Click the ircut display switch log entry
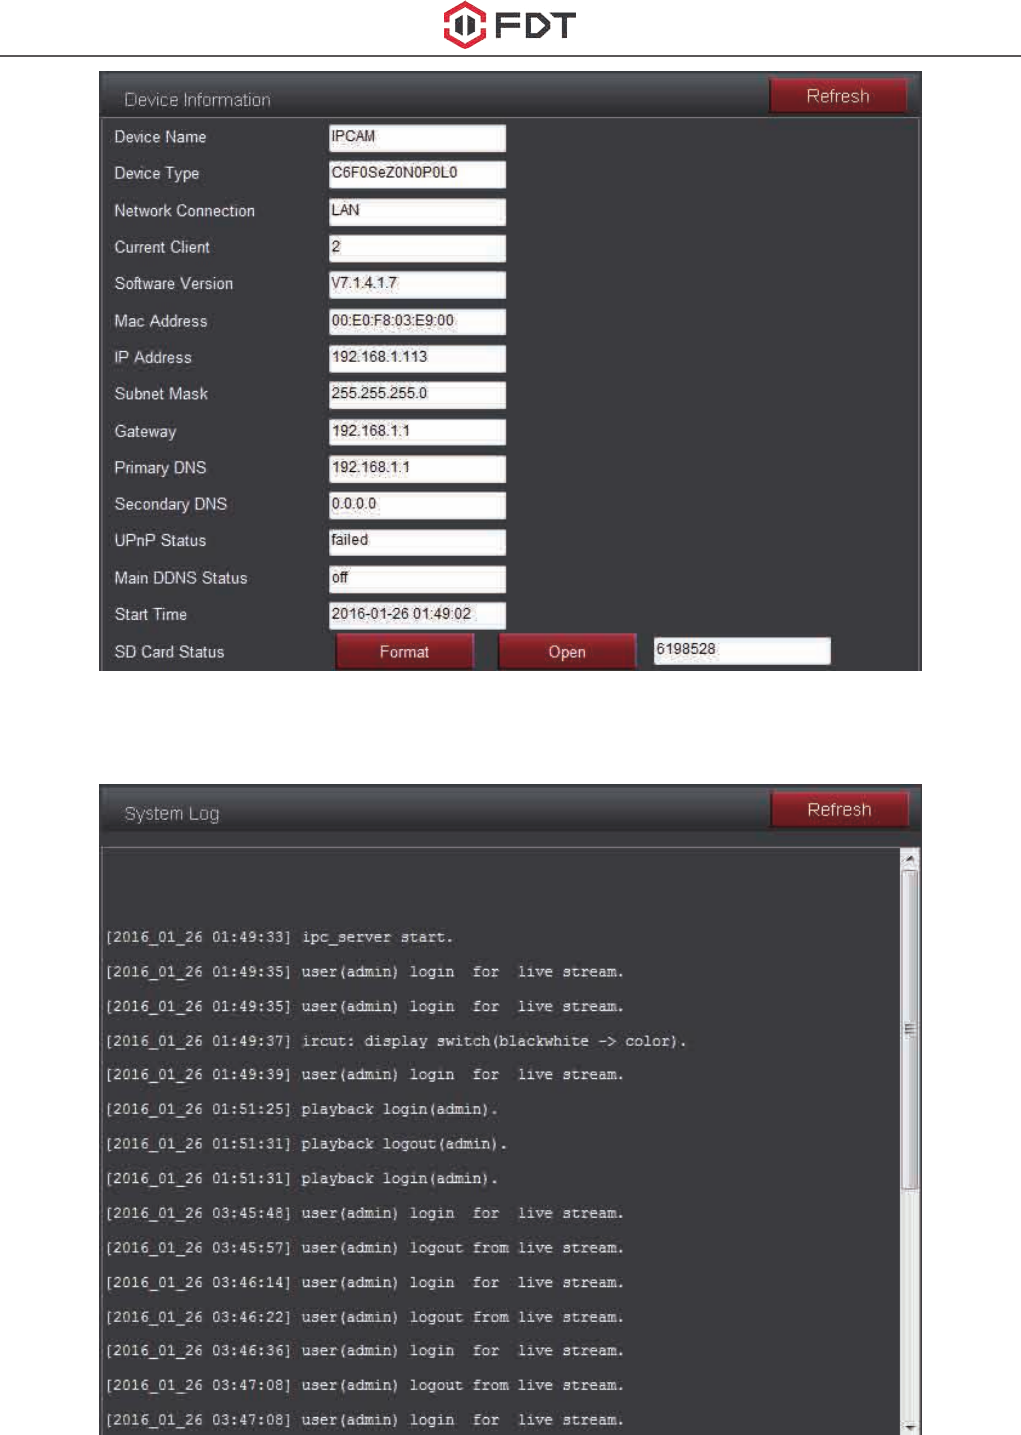This screenshot has height=1435, width=1021. (396, 1041)
